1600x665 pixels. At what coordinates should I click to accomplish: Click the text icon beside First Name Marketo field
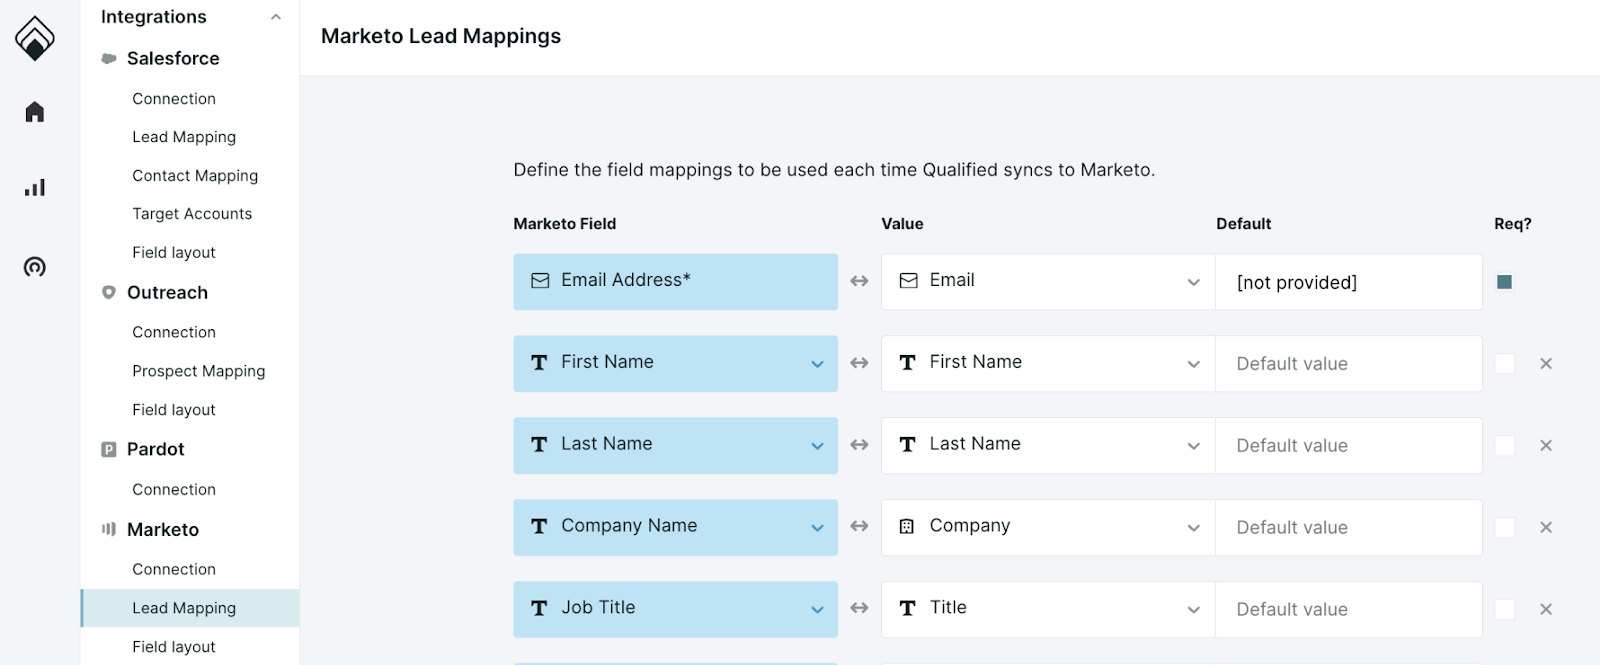pyautogui.click(x=539, y=363)
